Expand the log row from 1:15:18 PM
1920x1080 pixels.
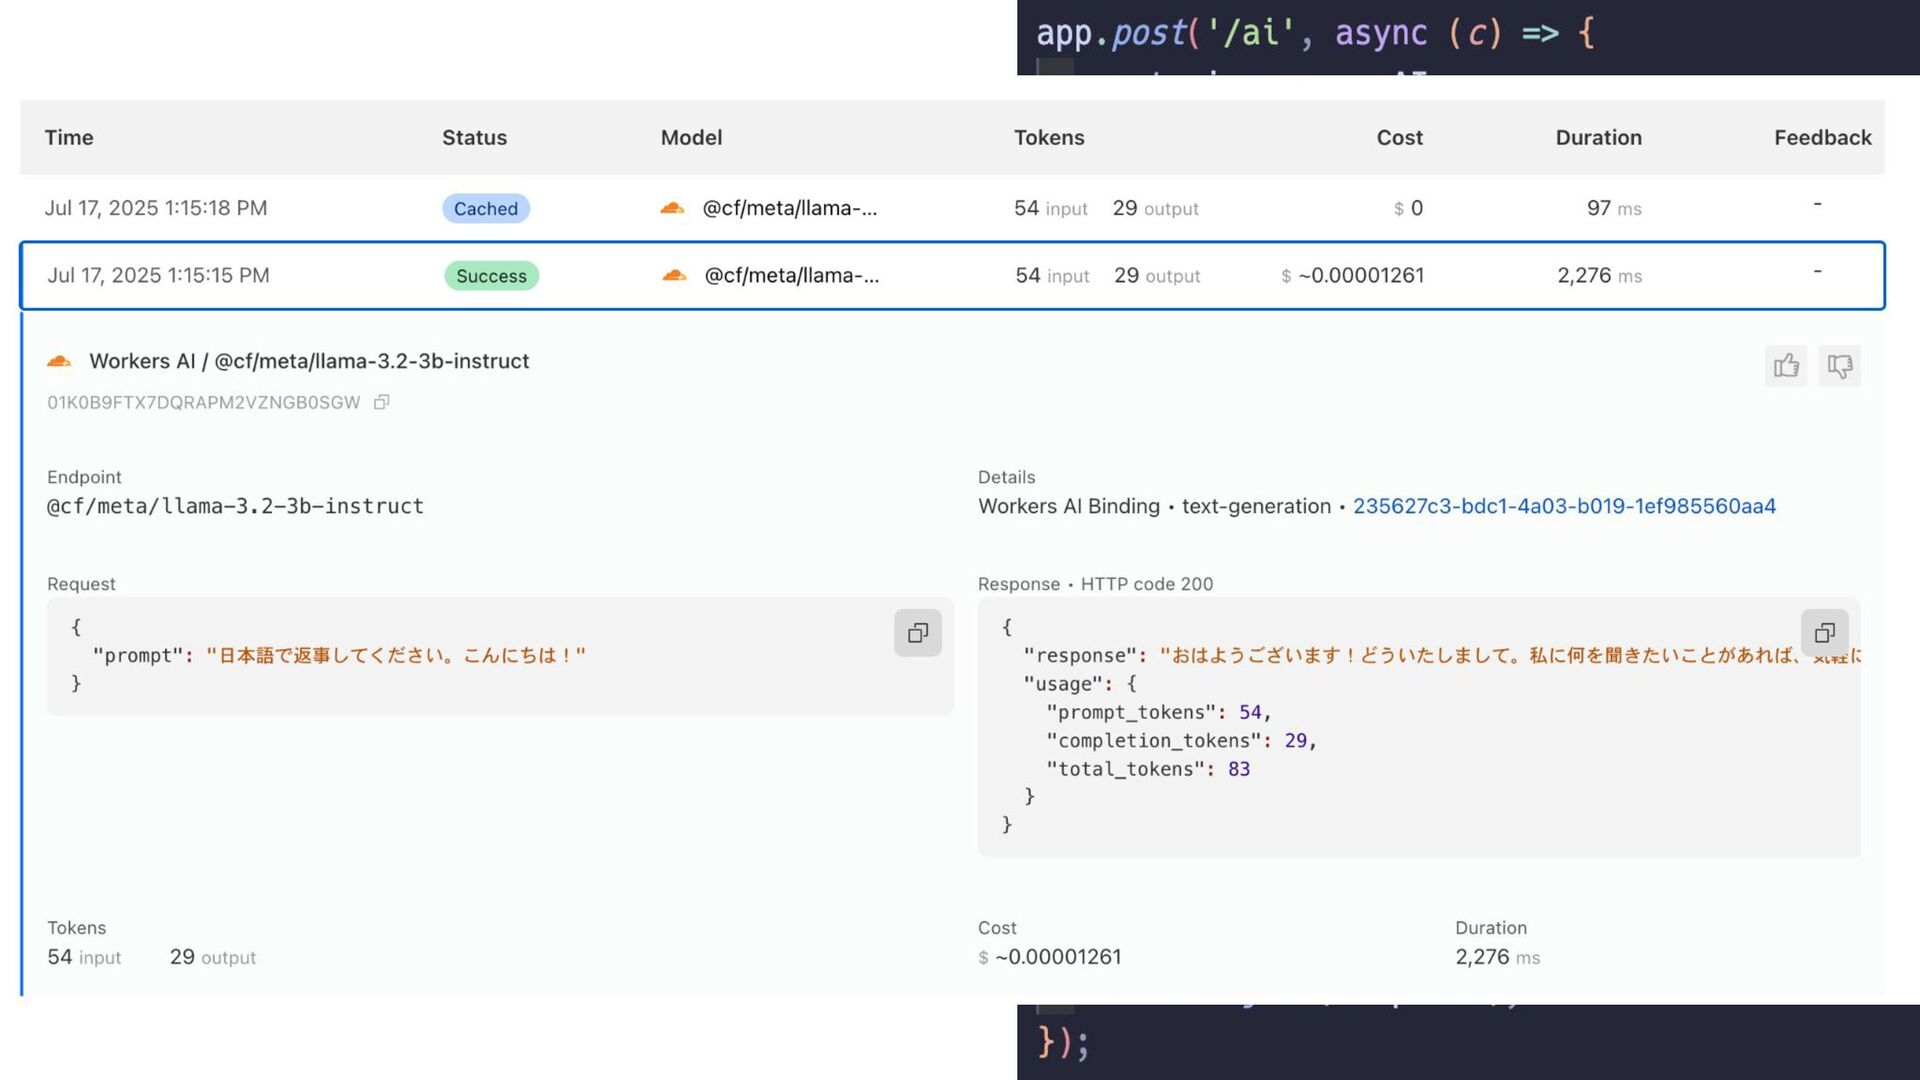coord(952,208)
